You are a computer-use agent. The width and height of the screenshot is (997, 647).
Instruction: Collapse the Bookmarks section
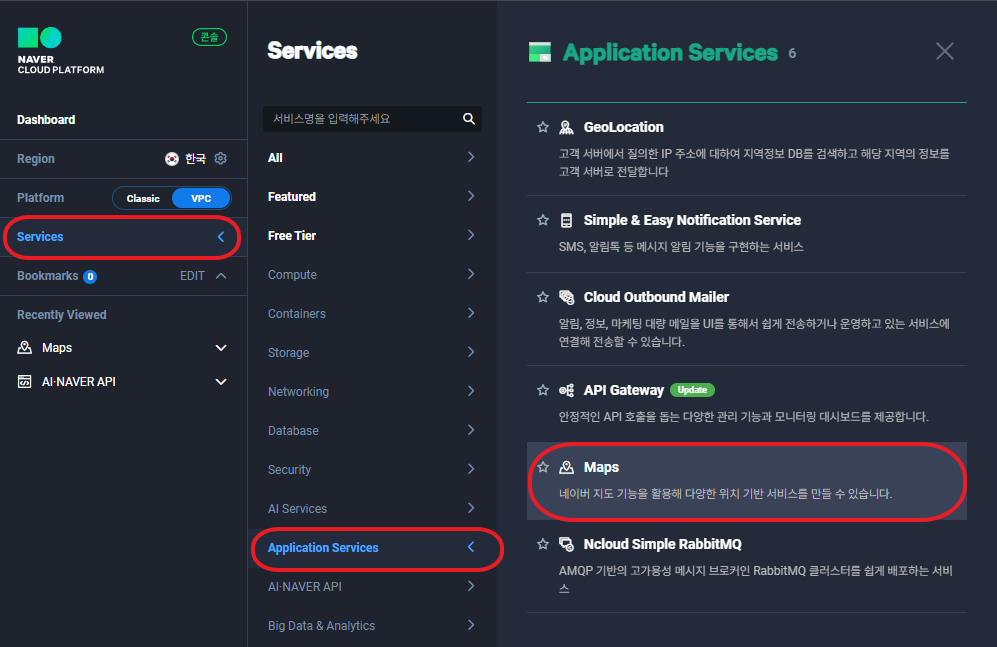[x=221, y=276]
